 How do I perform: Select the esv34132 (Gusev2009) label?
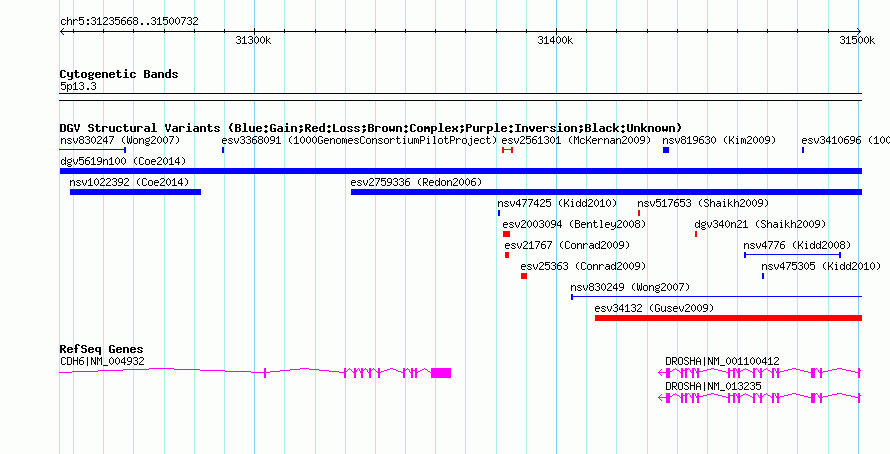click(x=654, y=308)
